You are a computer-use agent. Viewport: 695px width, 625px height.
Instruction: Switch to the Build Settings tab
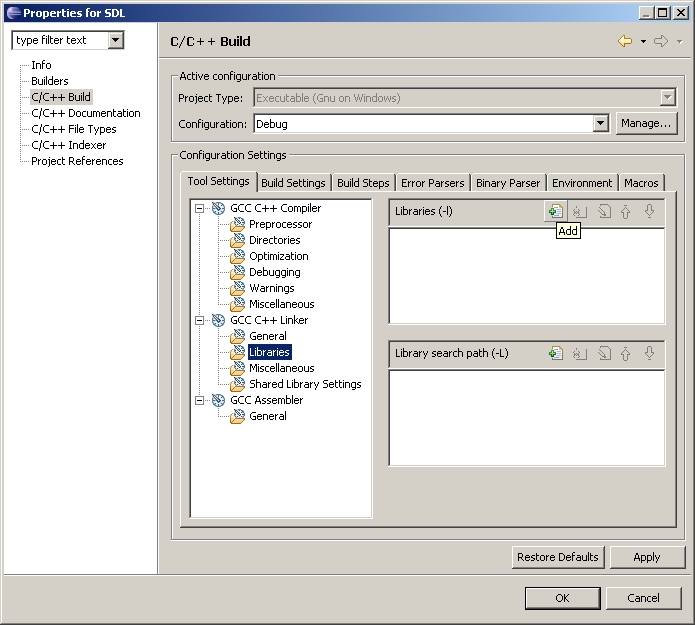[x=293, y=183]
